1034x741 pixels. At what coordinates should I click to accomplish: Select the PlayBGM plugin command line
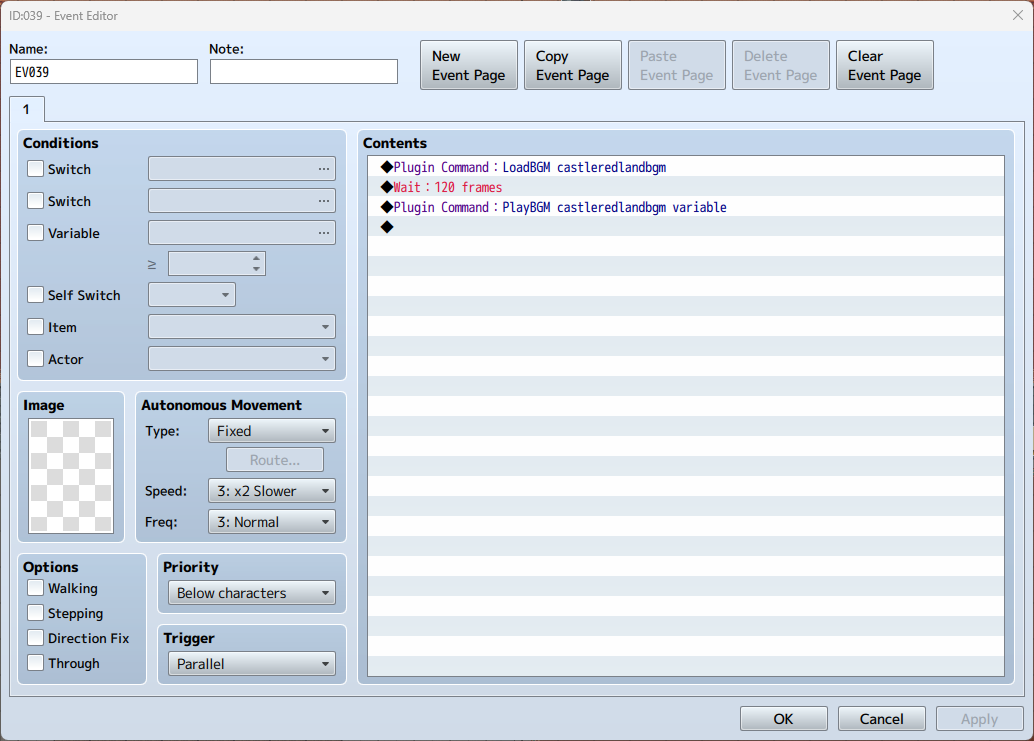click(686, 207)
